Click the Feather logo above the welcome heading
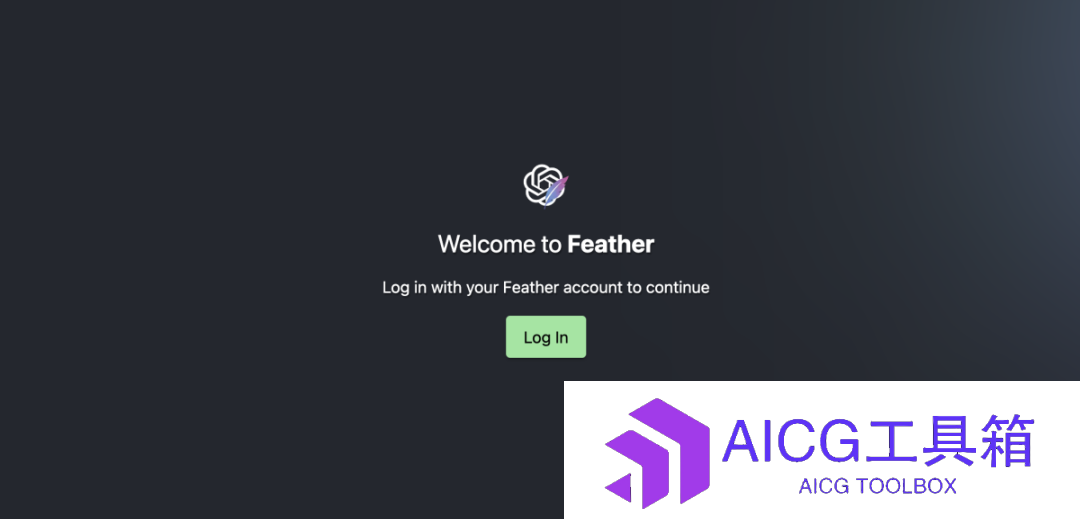Viewport: 1080px width, 519px height. [546, 186]
